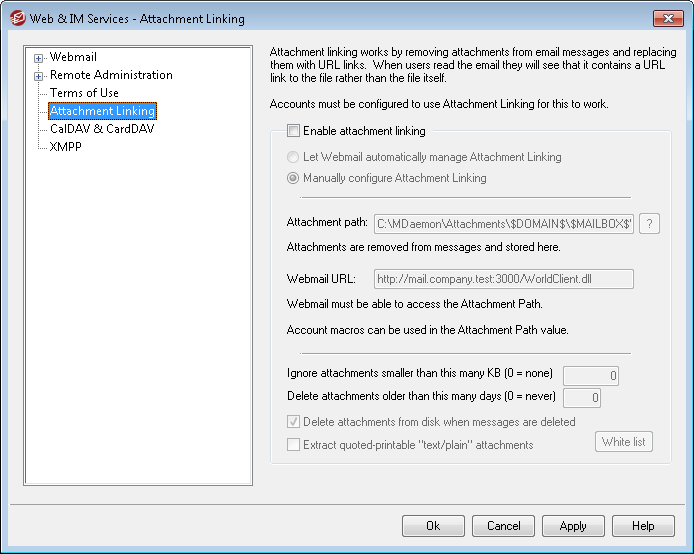Select Manually configure Attachment Linking option
This screenshot has width=694, height=554.
(x=293, y=178)
